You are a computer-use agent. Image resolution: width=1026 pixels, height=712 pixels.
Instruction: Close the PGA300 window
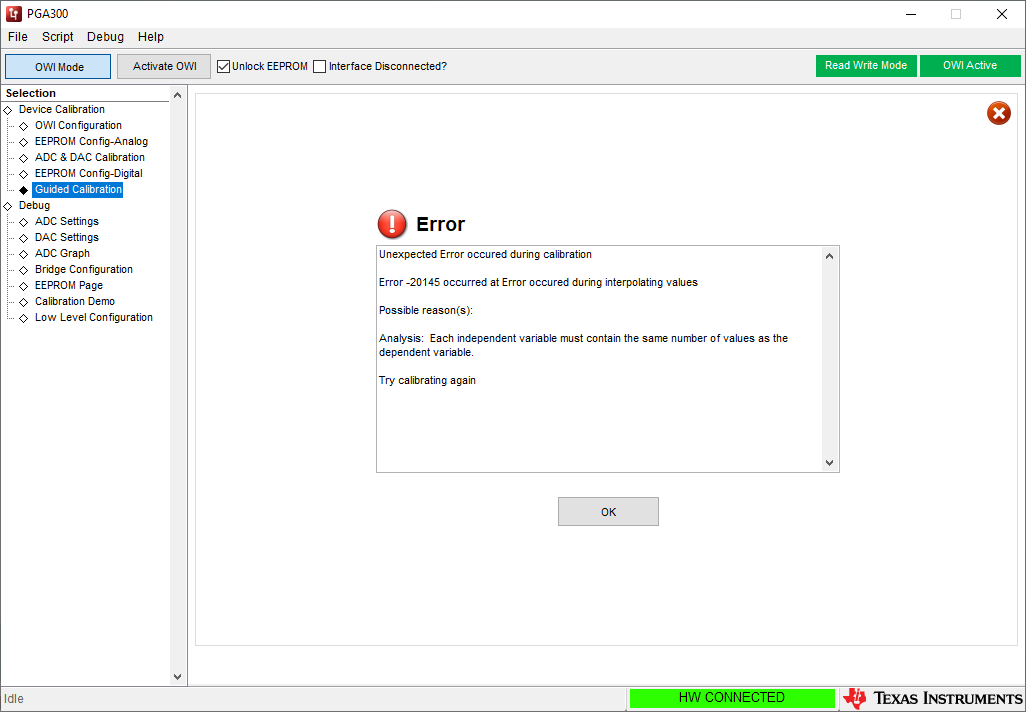click(x=1001, y=14)
